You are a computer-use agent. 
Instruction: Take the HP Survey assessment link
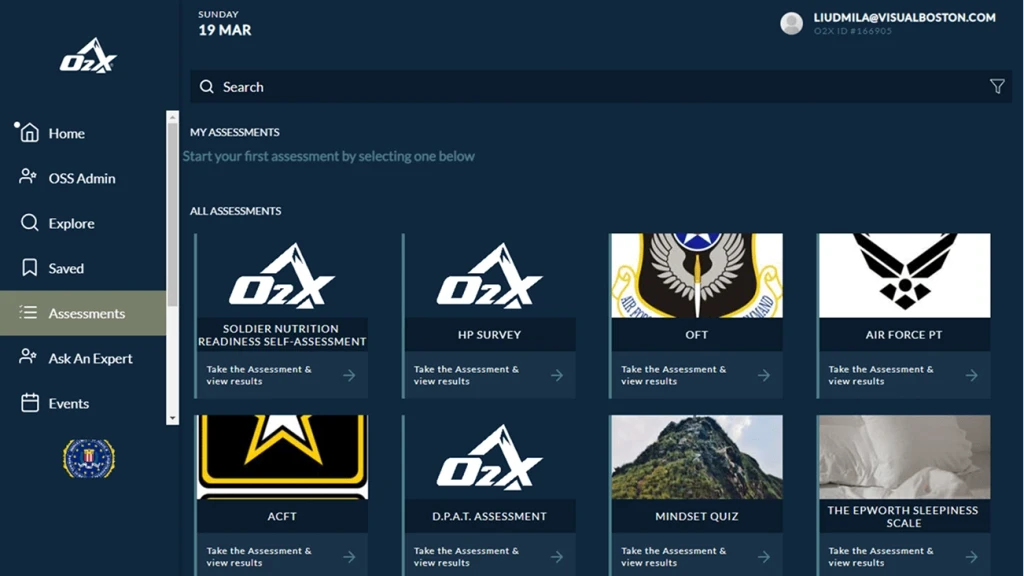coord(466,376)
